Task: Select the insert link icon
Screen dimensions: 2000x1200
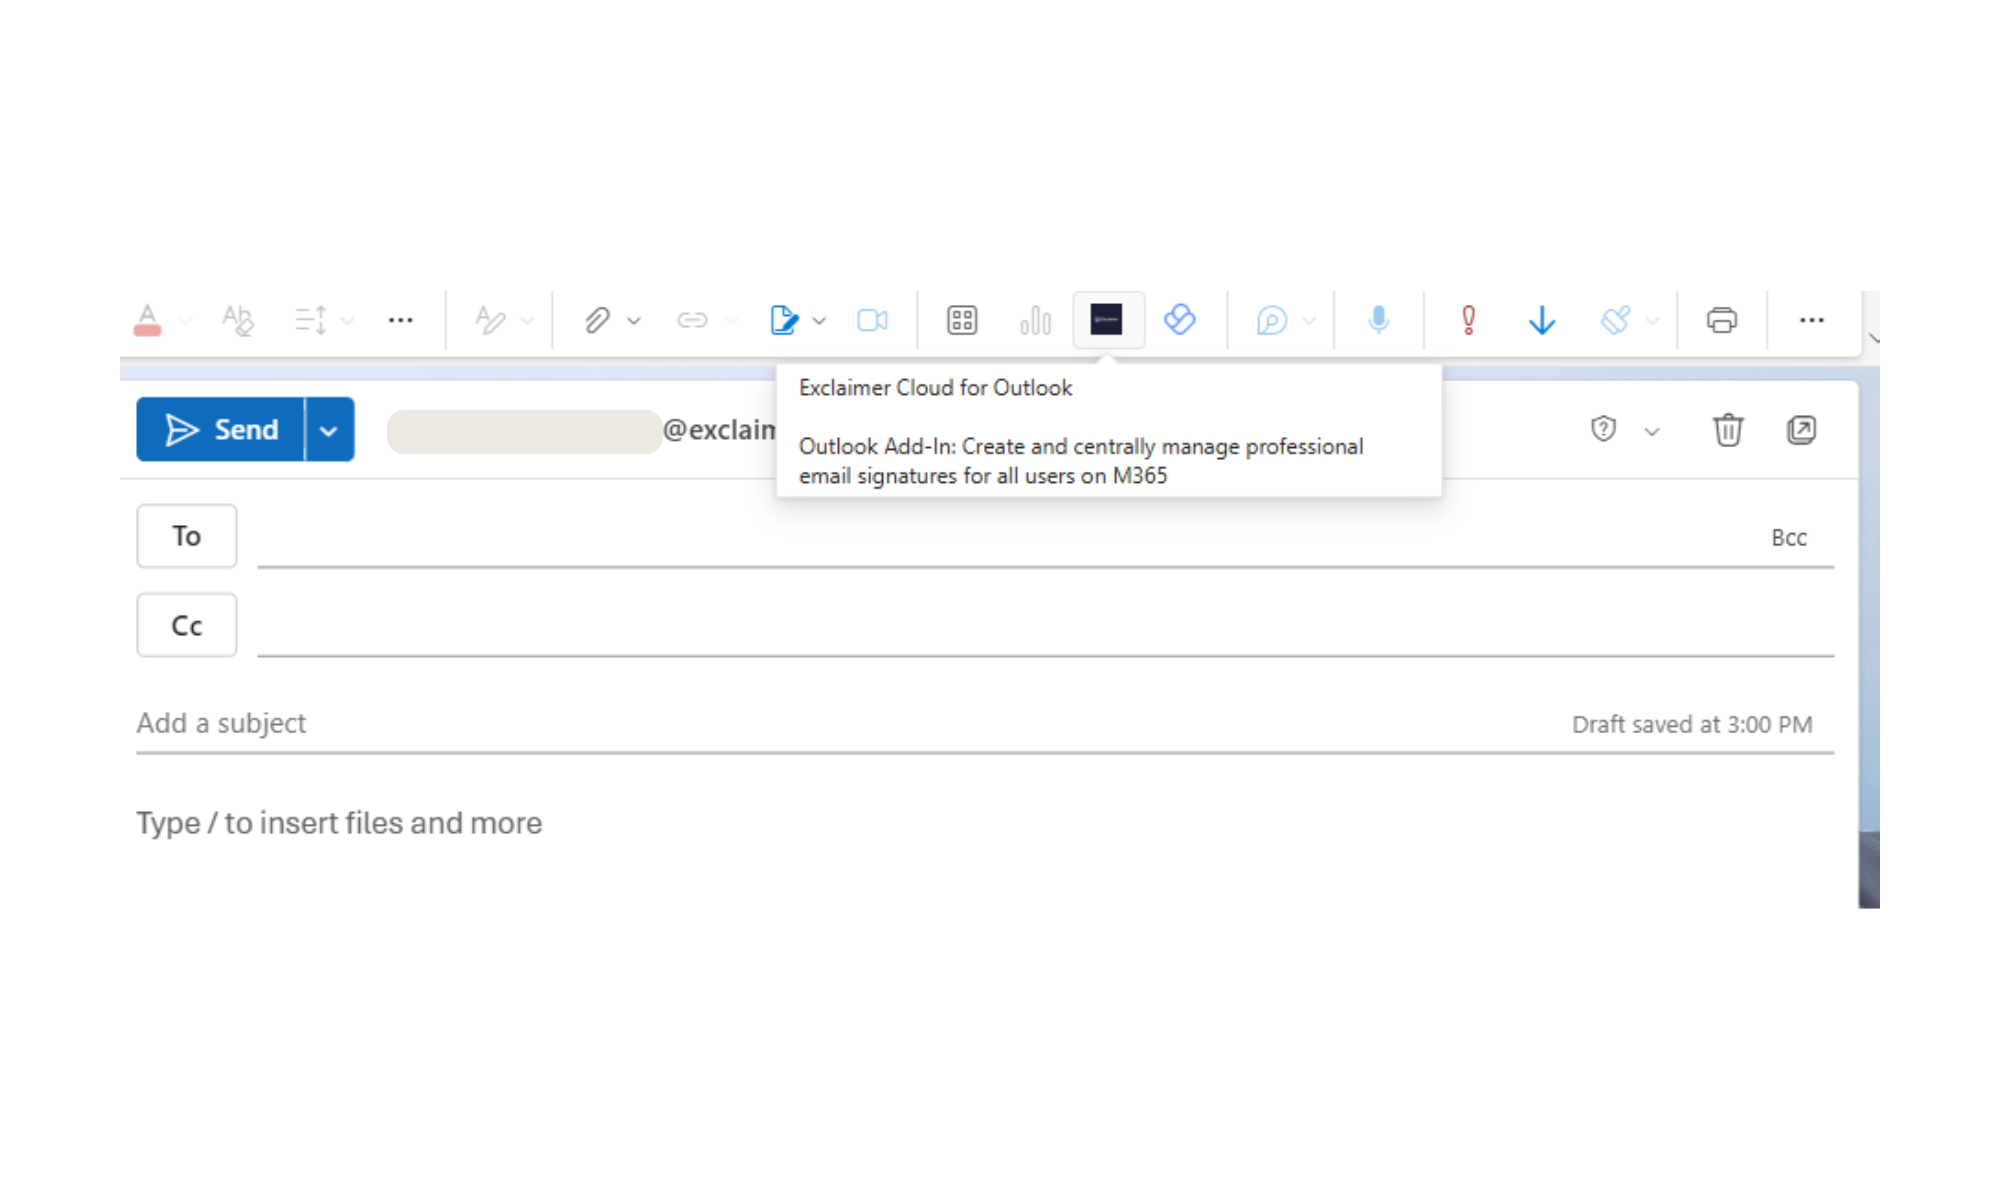Action: pos(690,320)
